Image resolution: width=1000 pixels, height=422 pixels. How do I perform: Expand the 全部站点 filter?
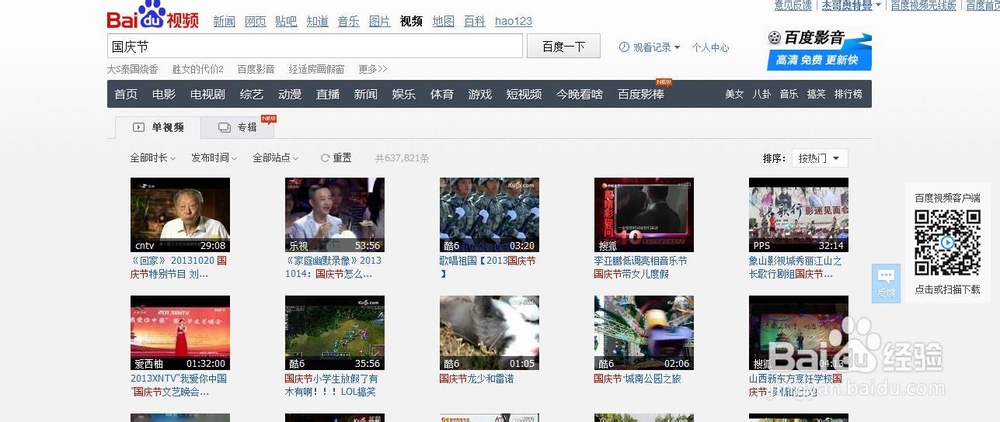pos(276,157)
